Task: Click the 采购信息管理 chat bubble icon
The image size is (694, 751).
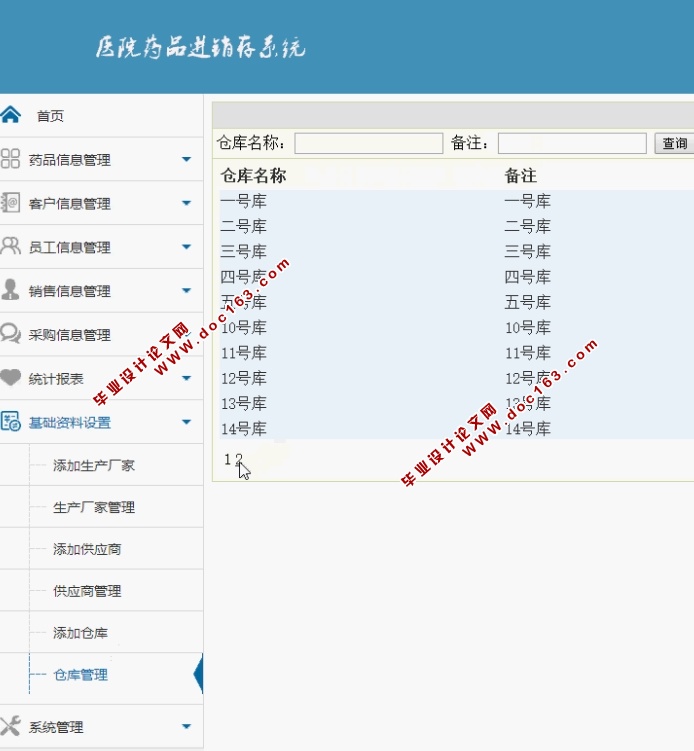Action: (10, 333)
